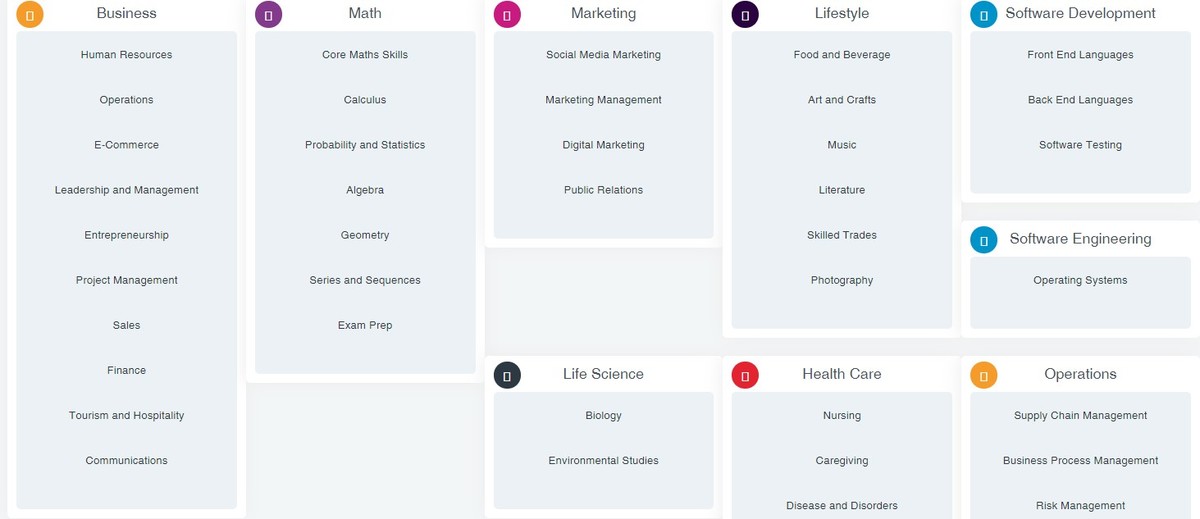Viewport: 1200px width, 519px height.
Task: Select Probability and Statistics under Math
Action: [365, 145]
